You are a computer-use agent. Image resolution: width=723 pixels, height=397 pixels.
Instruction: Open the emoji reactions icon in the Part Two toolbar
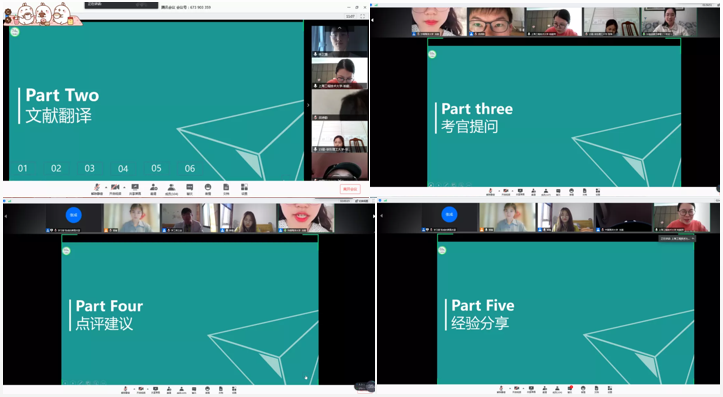click(208, 187)
